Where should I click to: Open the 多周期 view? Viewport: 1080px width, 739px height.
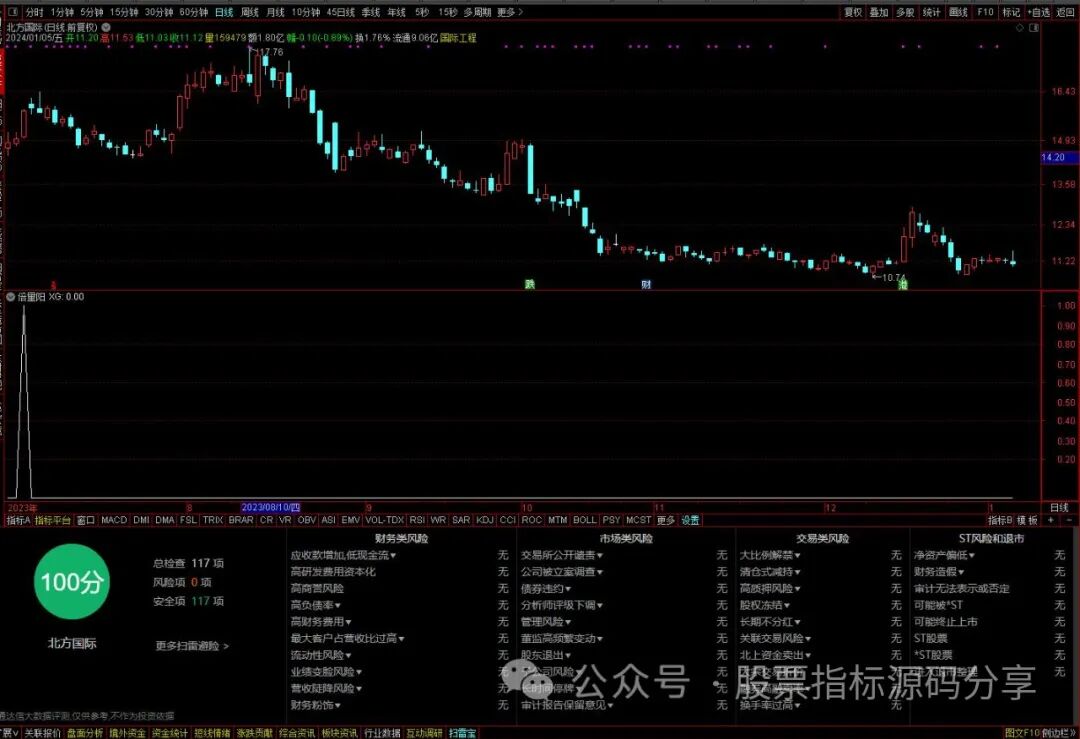pyautogui.click(x=477, y=12)
